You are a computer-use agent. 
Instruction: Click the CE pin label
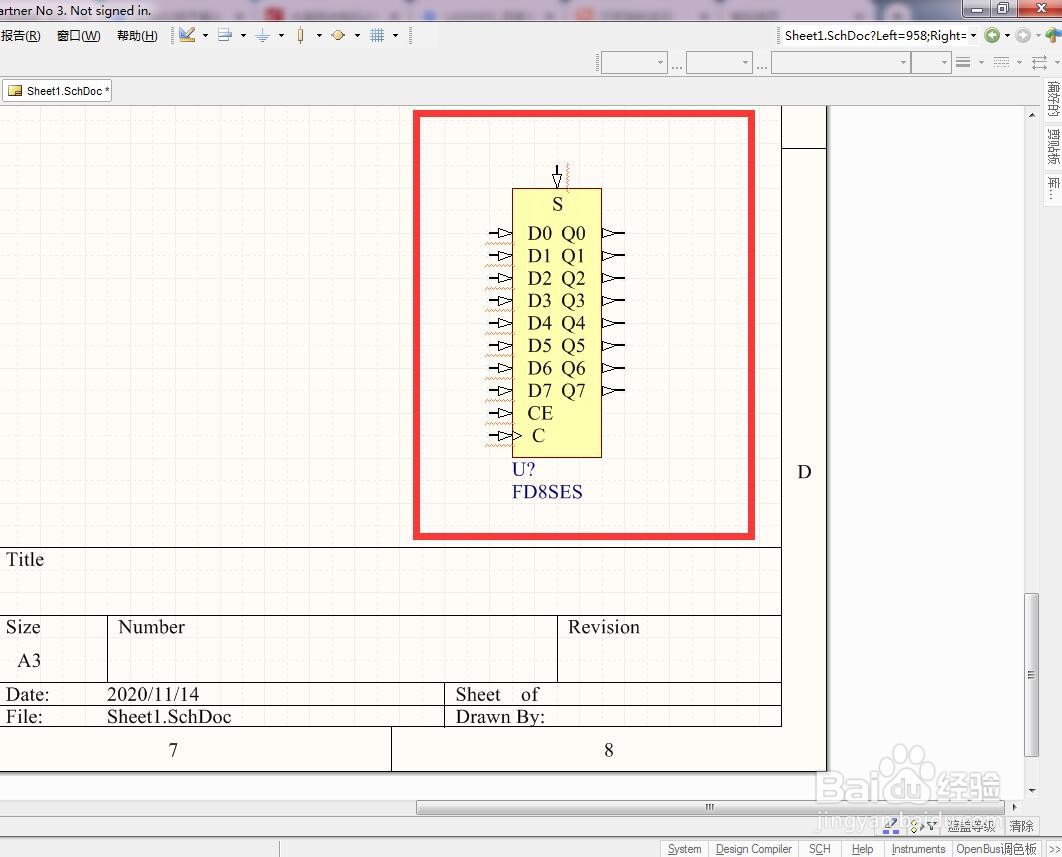point(540,413)
